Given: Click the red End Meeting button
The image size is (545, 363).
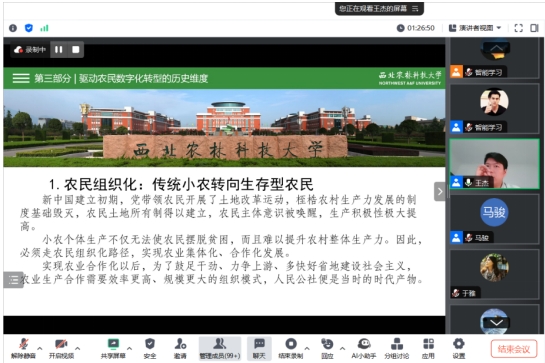Looking at the screenshot, I should pyautogui.click(x=514, y=349).
